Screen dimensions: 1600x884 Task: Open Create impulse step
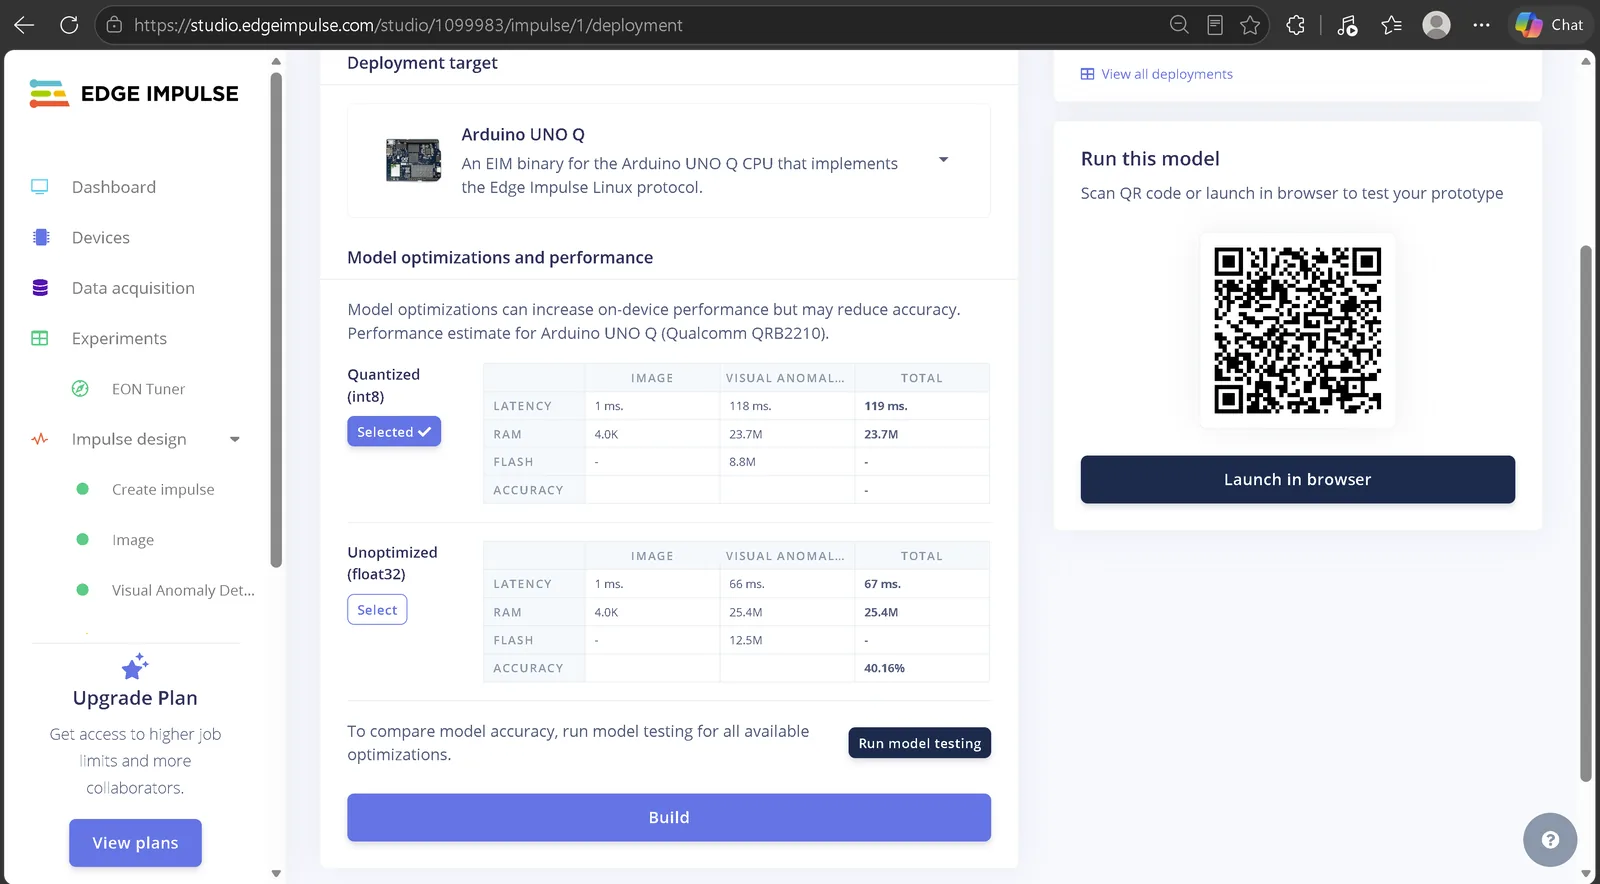click(163, 489)
